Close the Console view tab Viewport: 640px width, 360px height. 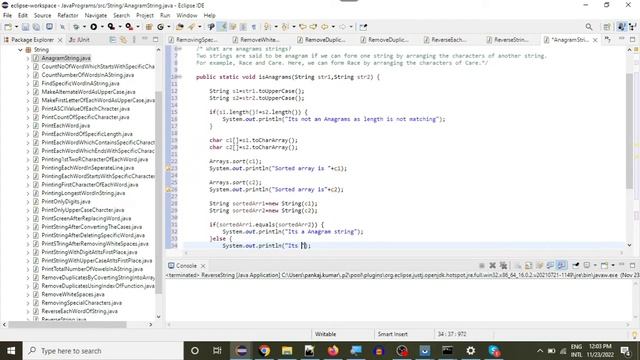pos(203,266)
